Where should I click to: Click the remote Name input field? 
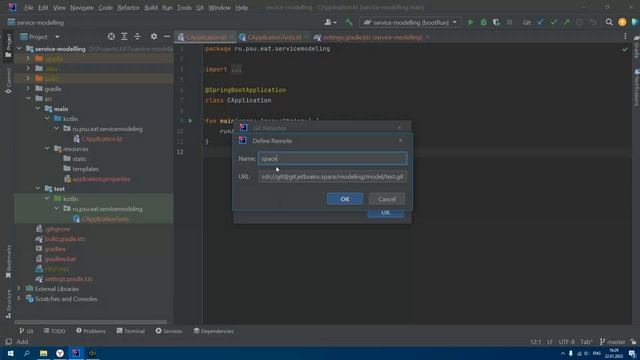332,158
